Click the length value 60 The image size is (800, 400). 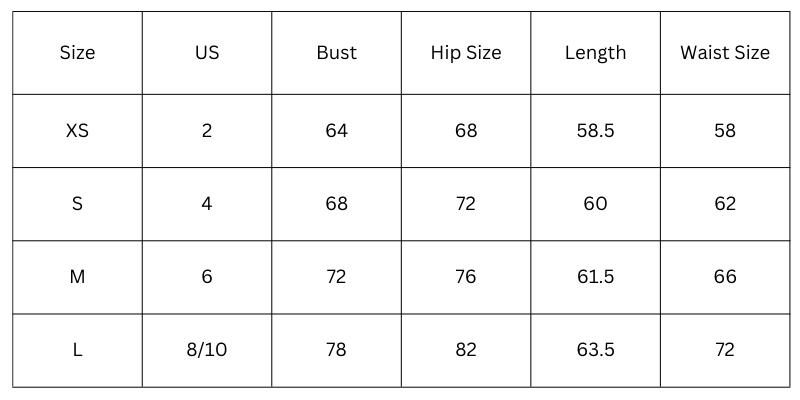click(x=595, y=204)
